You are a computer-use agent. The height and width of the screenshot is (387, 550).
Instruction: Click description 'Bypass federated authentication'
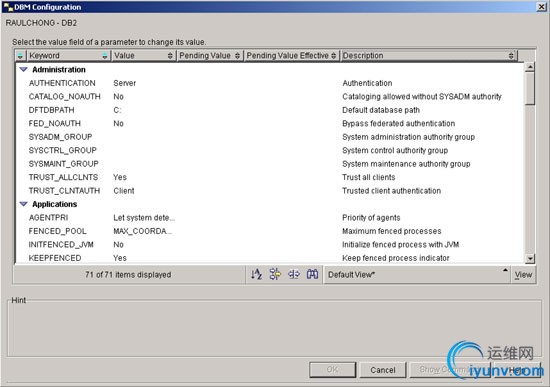(x=398, y=124)
